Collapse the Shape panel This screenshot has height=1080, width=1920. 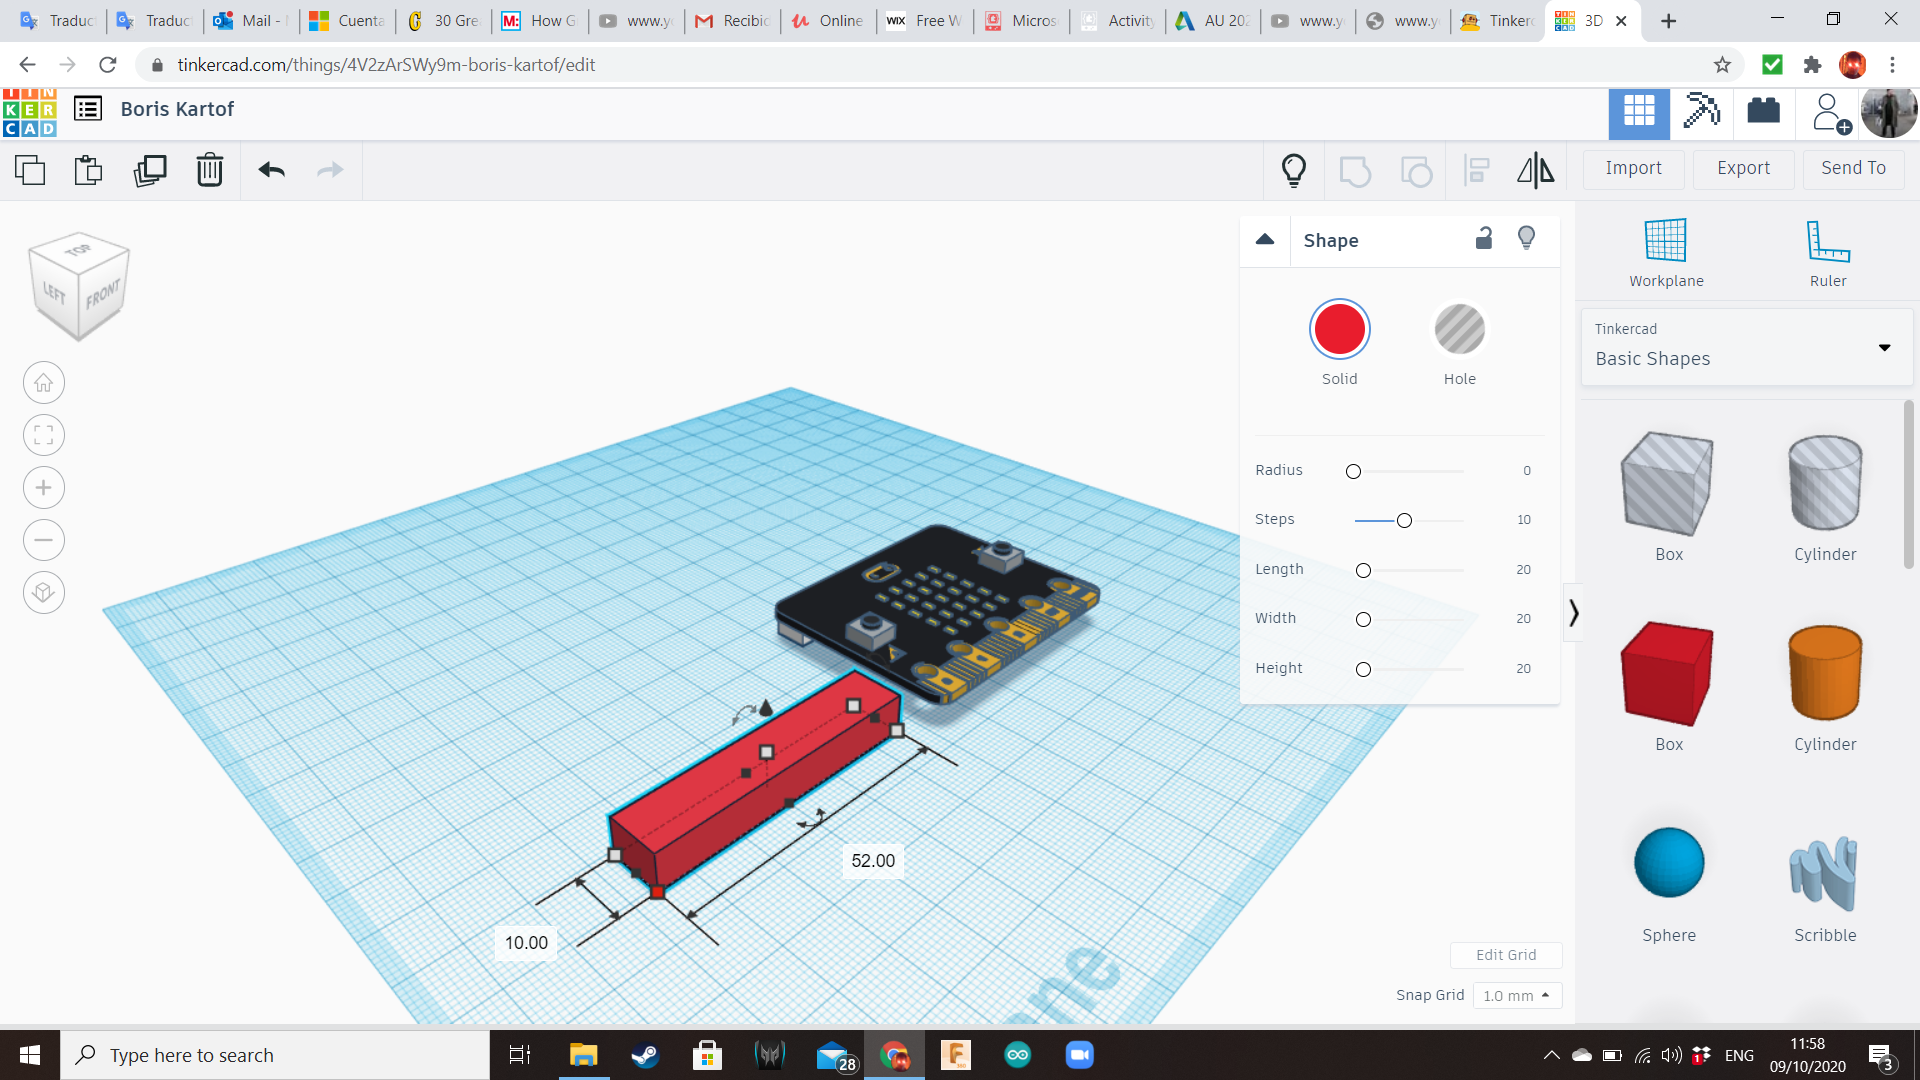pos(1264,240)
